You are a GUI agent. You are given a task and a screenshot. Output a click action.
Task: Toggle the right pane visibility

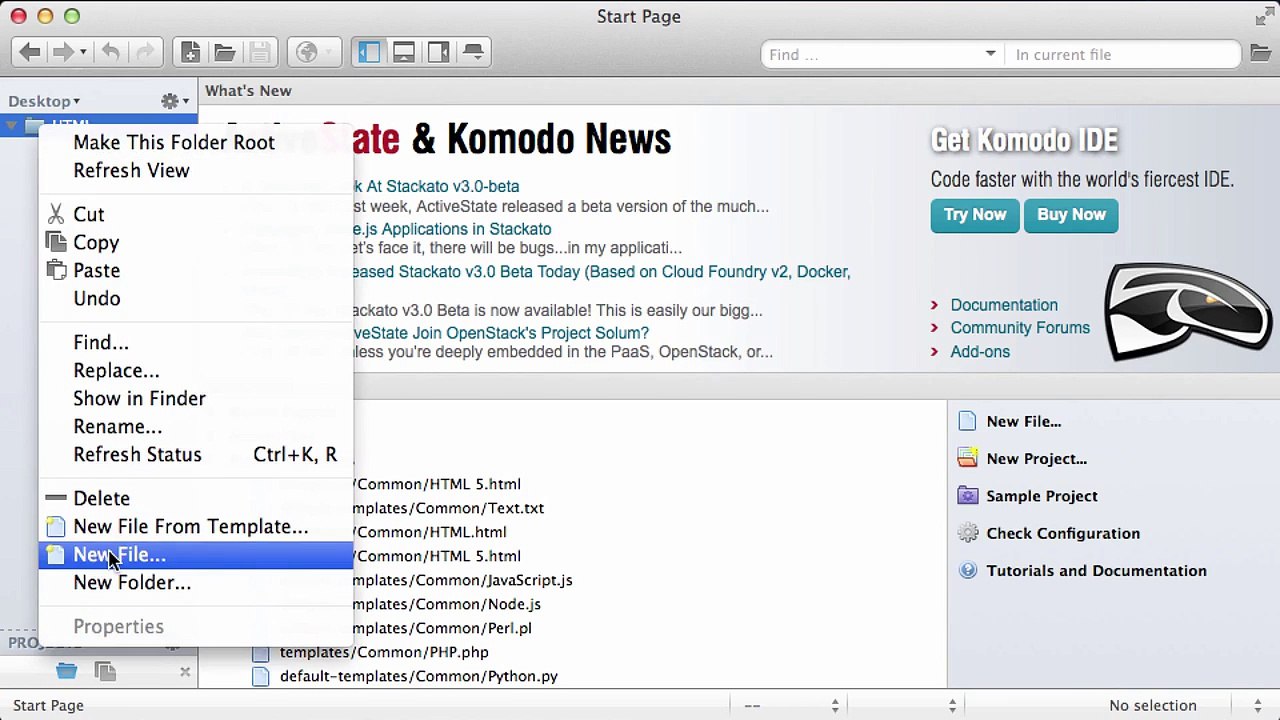pos(438,52)
